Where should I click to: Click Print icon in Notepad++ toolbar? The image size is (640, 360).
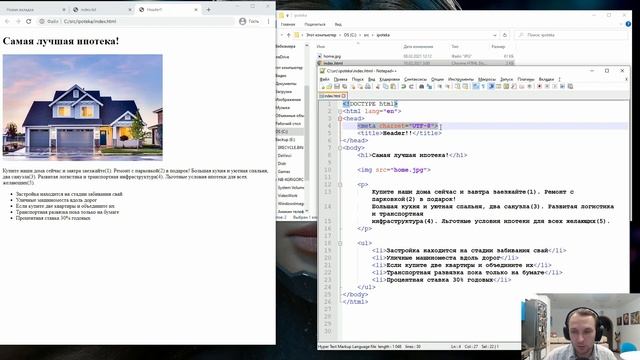pos(368,87)
